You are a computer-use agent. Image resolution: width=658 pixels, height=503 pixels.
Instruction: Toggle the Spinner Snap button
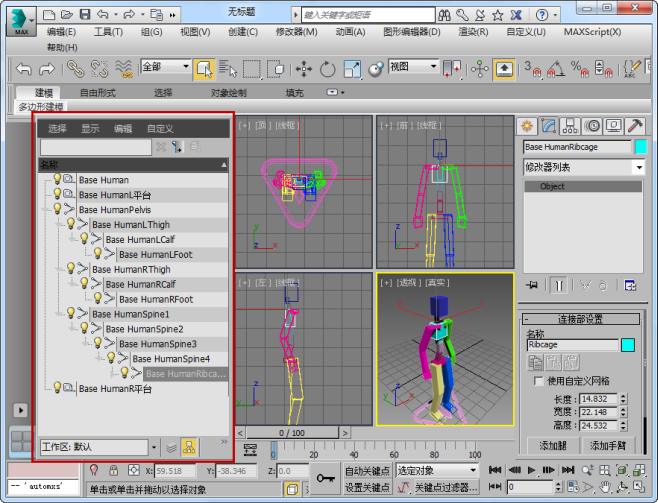tap(603, 69)
